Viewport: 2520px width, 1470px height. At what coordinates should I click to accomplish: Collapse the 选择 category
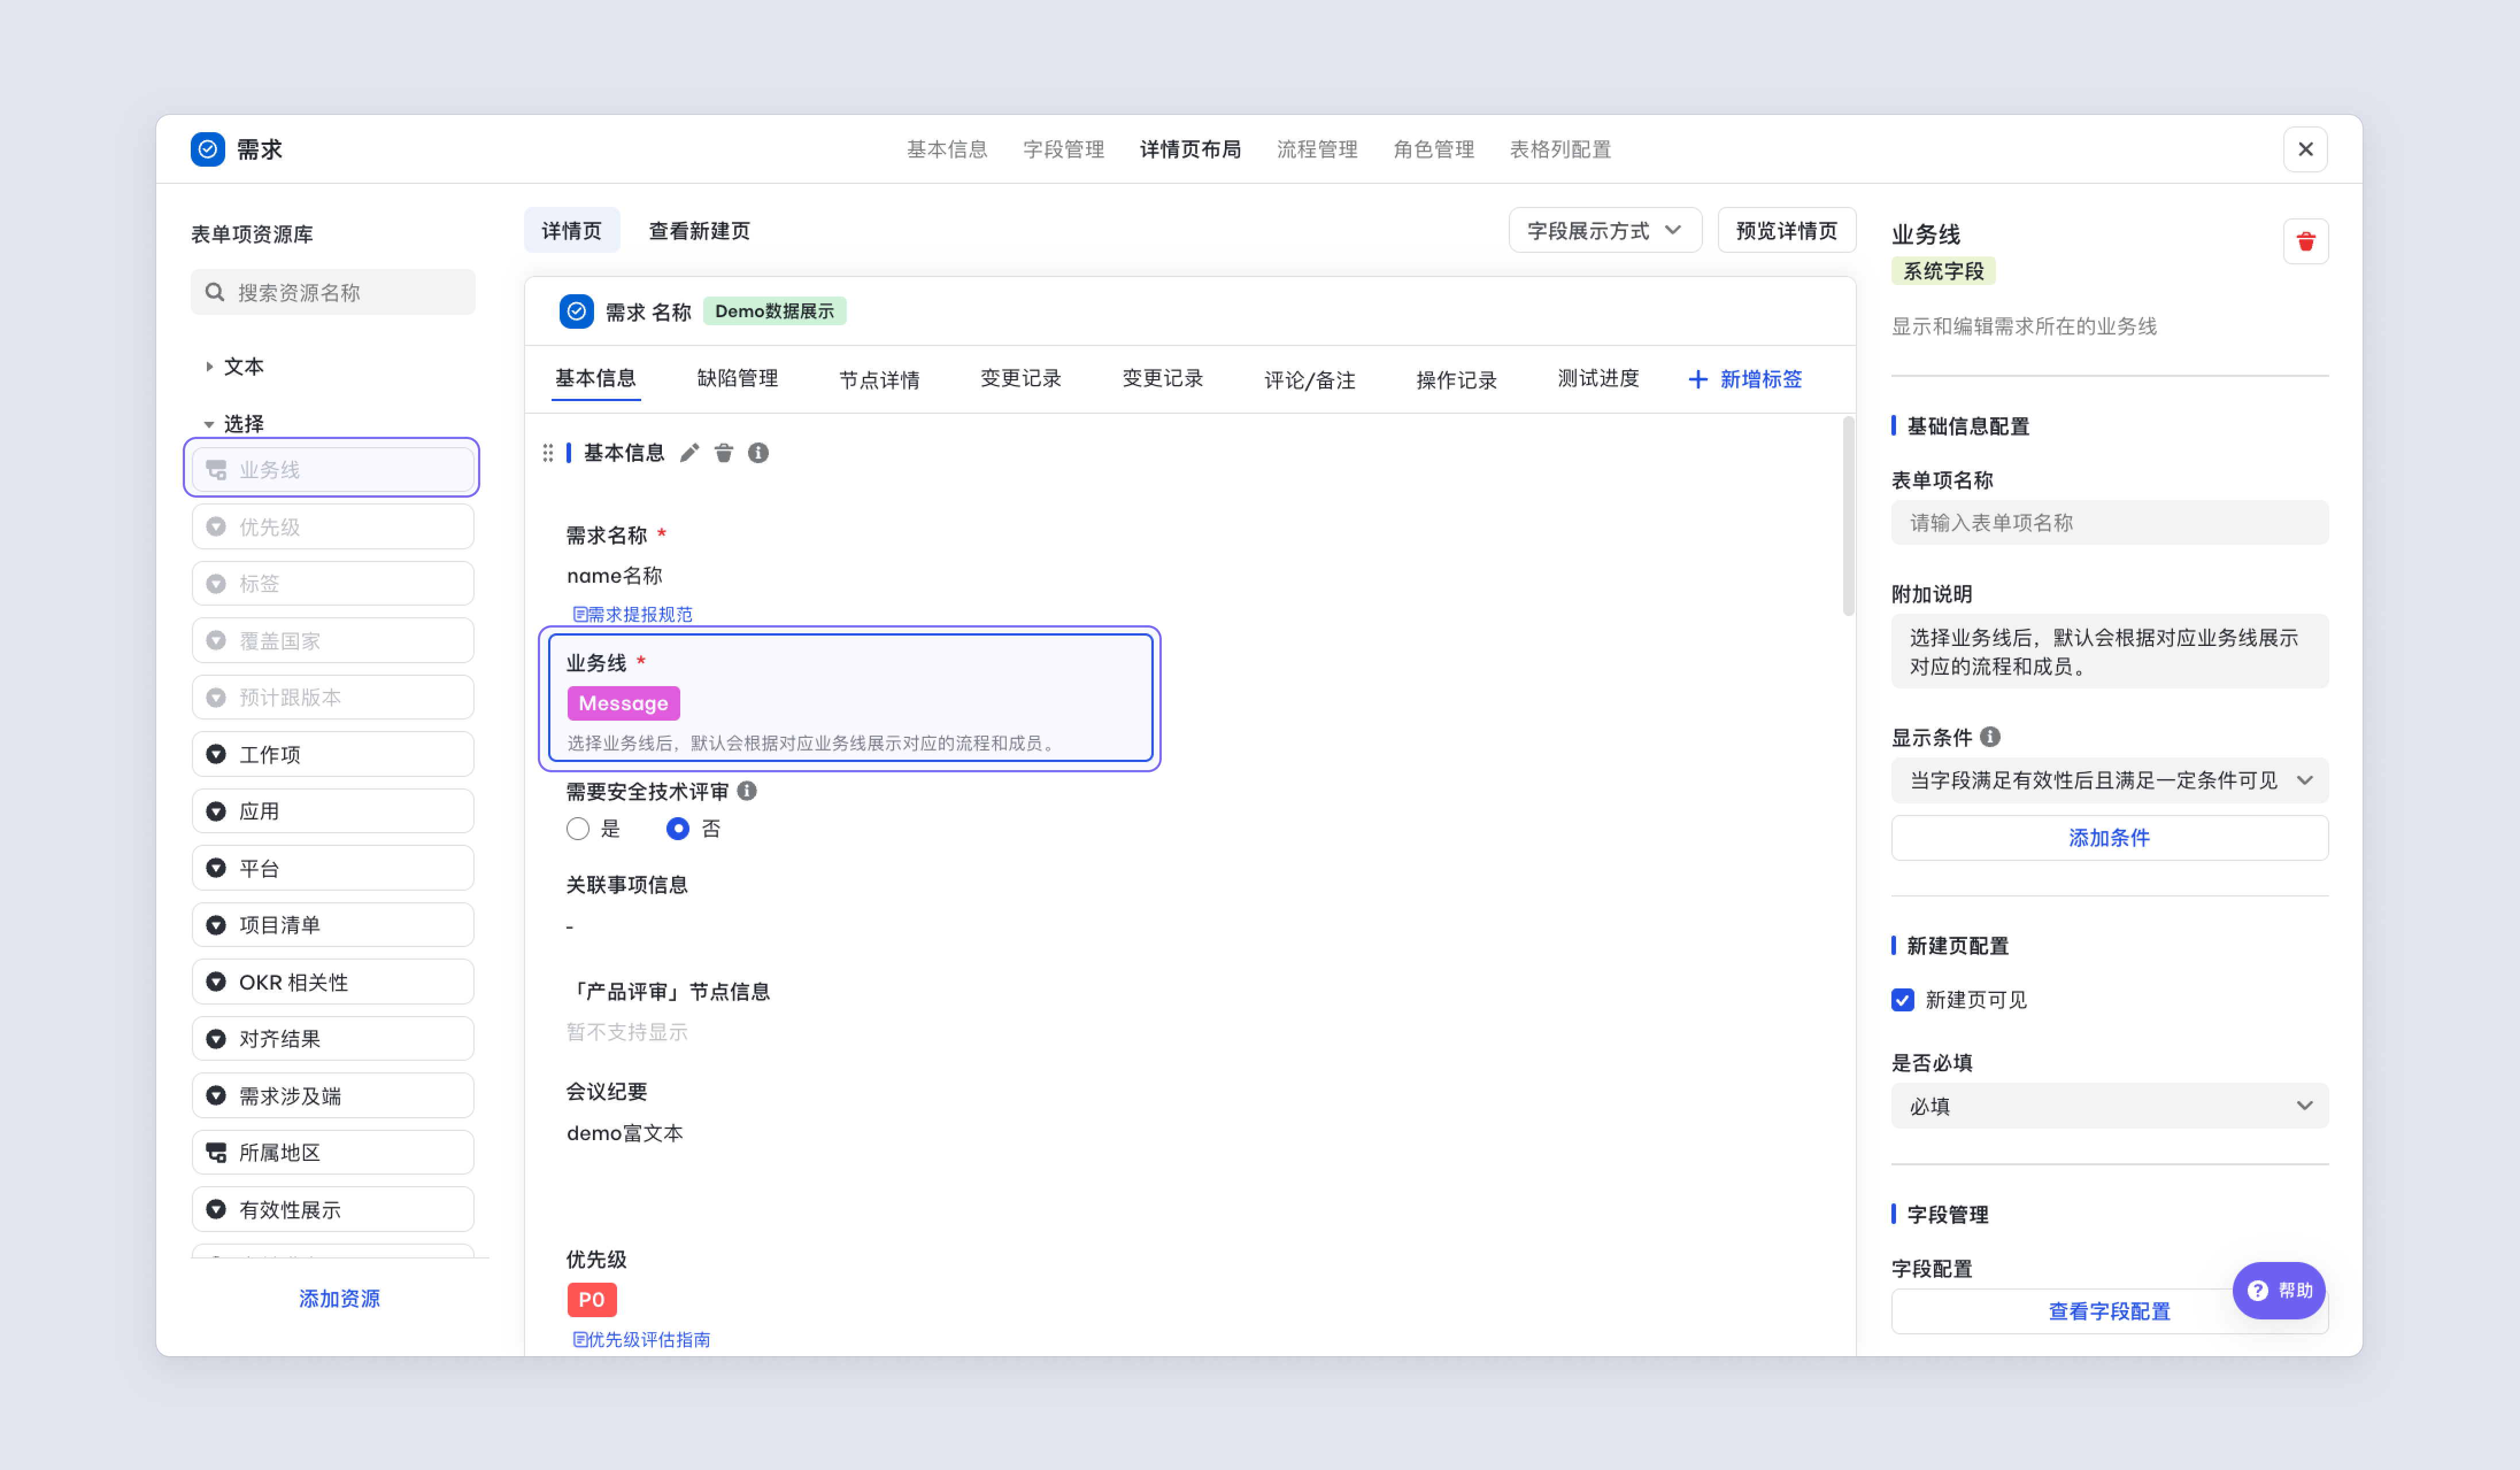209,424
